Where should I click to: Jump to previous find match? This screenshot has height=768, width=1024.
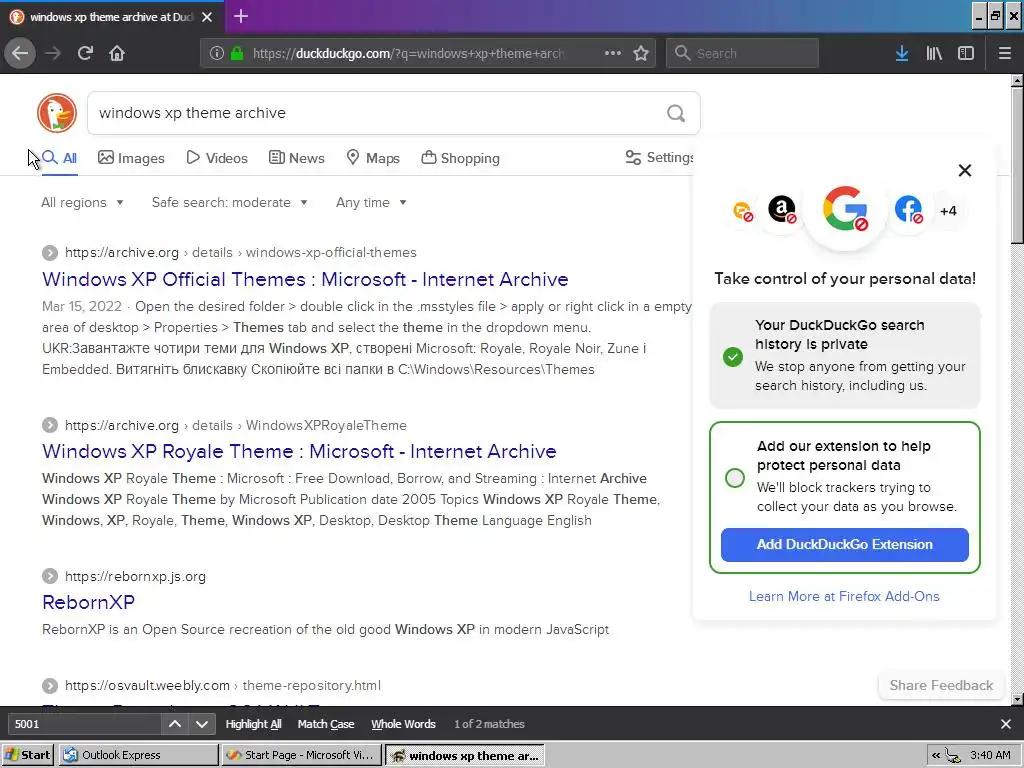tap(175, 724)
